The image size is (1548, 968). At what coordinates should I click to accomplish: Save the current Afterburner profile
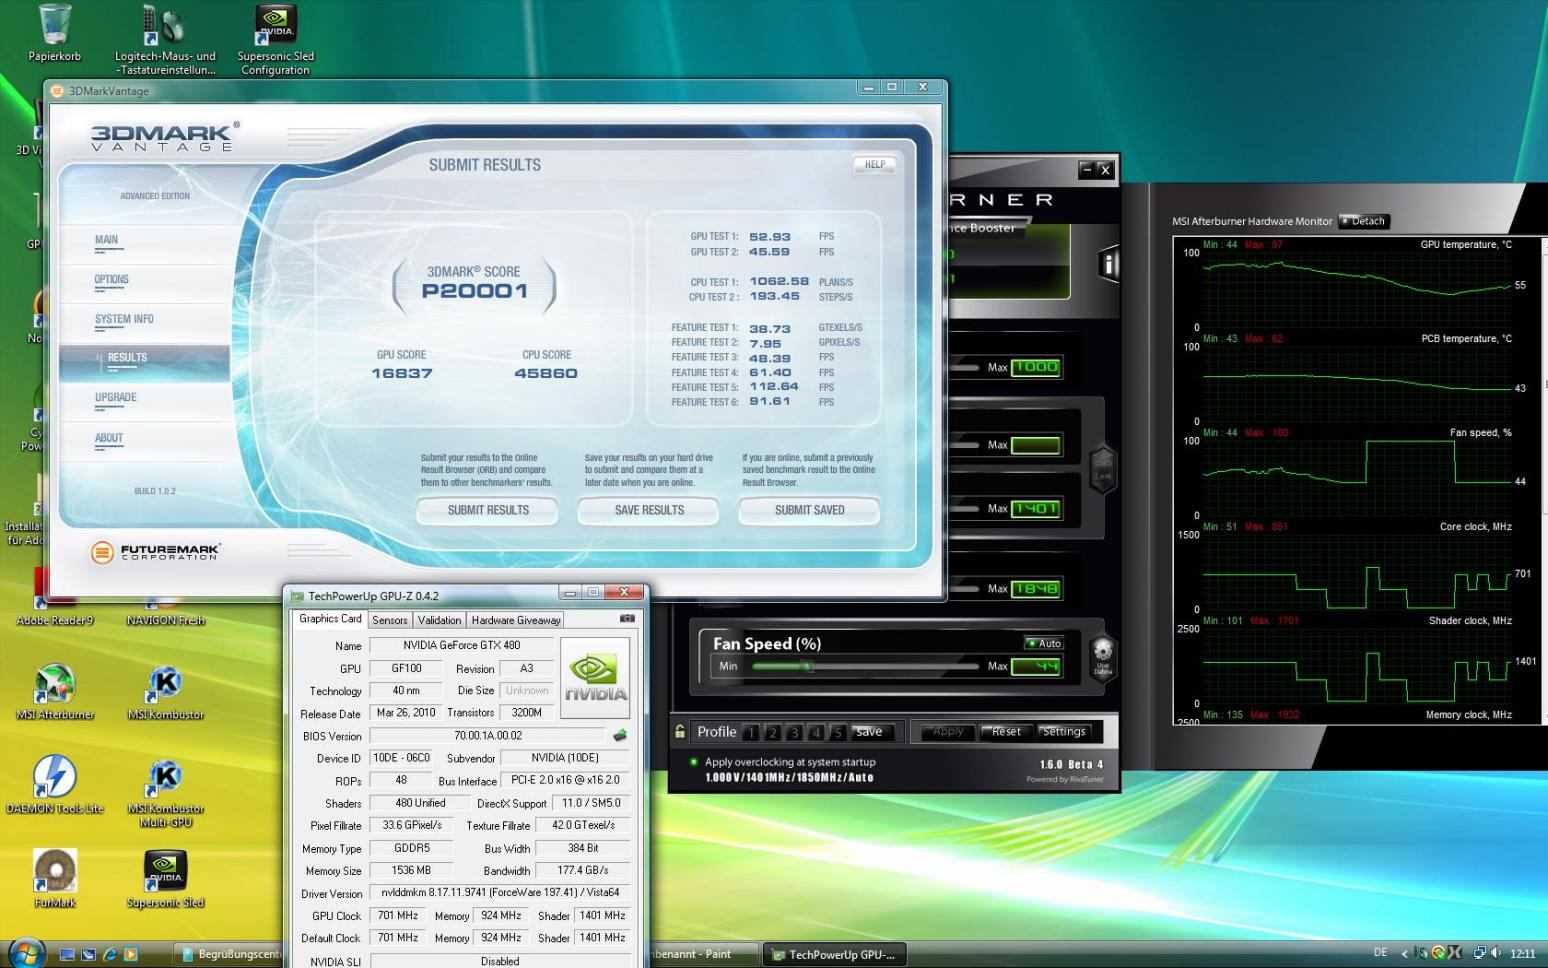pos(869,732)
